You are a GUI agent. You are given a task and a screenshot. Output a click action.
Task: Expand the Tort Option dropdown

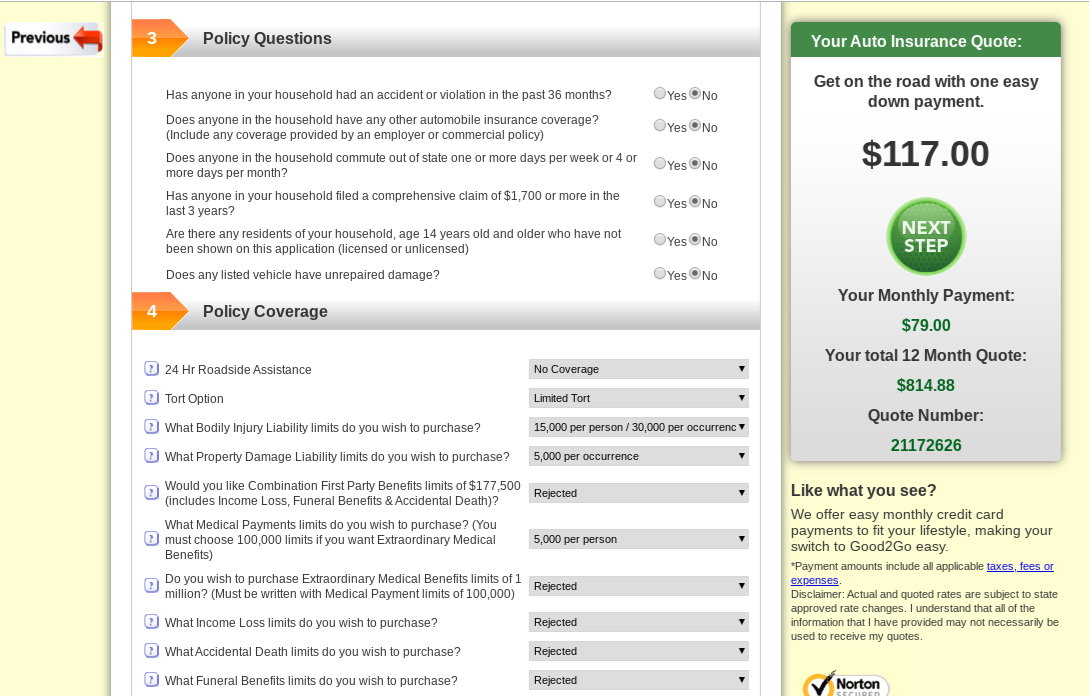tap(638, 398)
